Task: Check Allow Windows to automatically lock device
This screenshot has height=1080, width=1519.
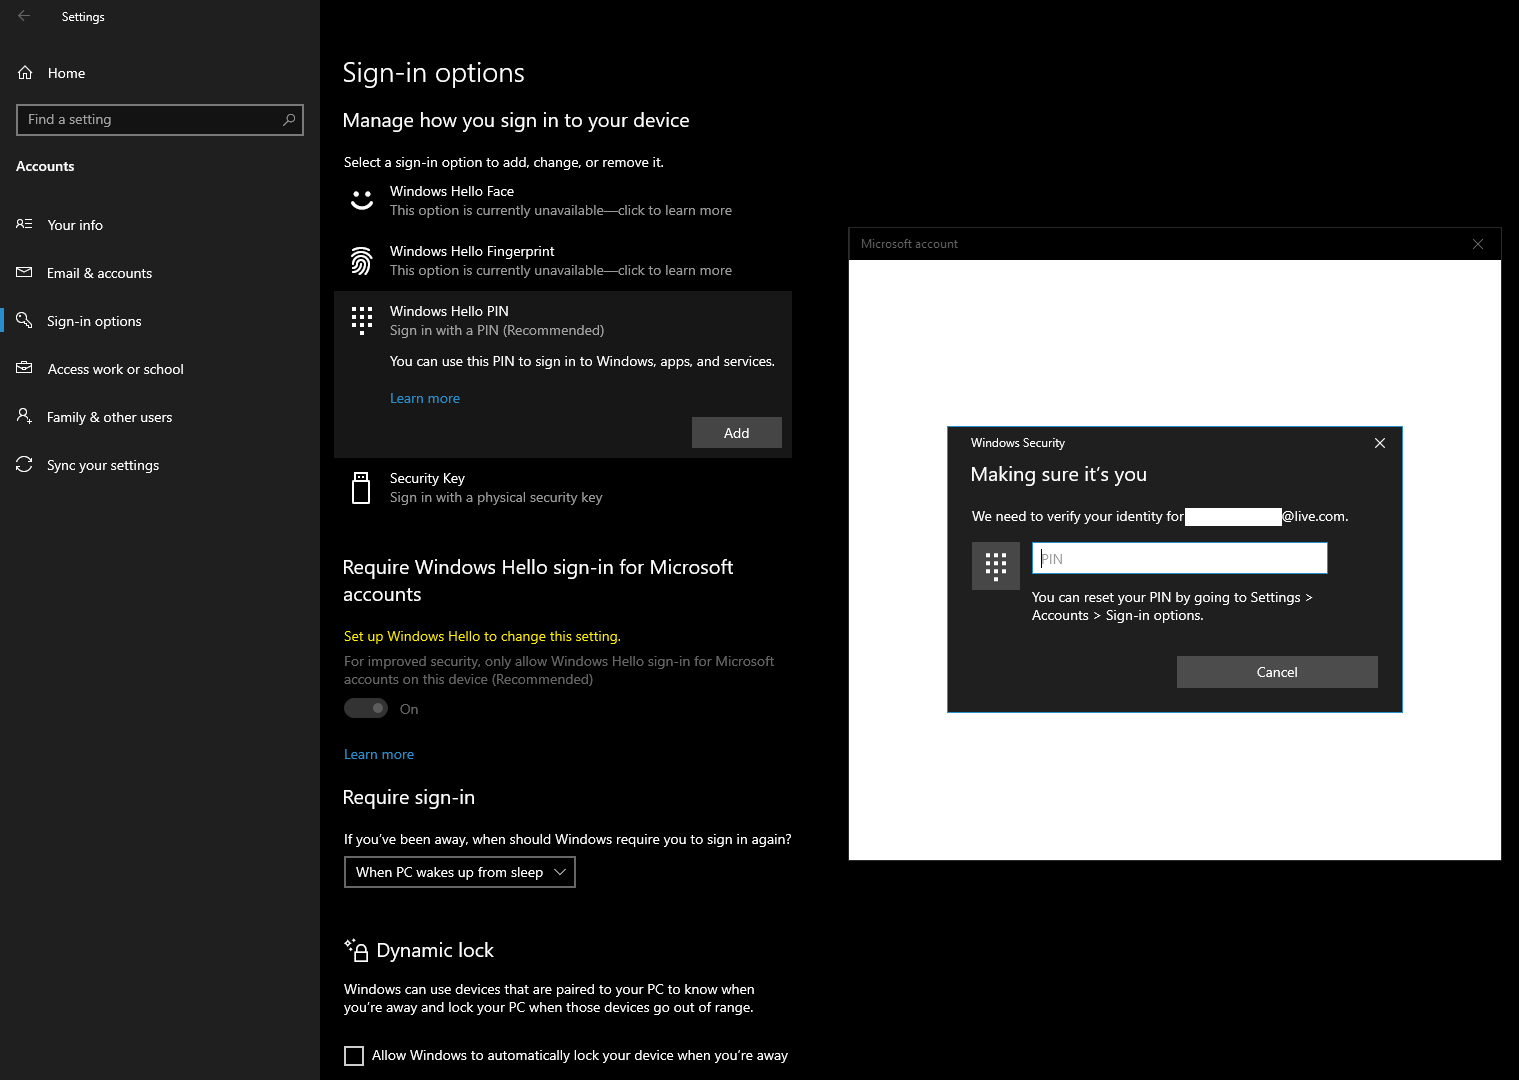Action: pos(354,1055)
